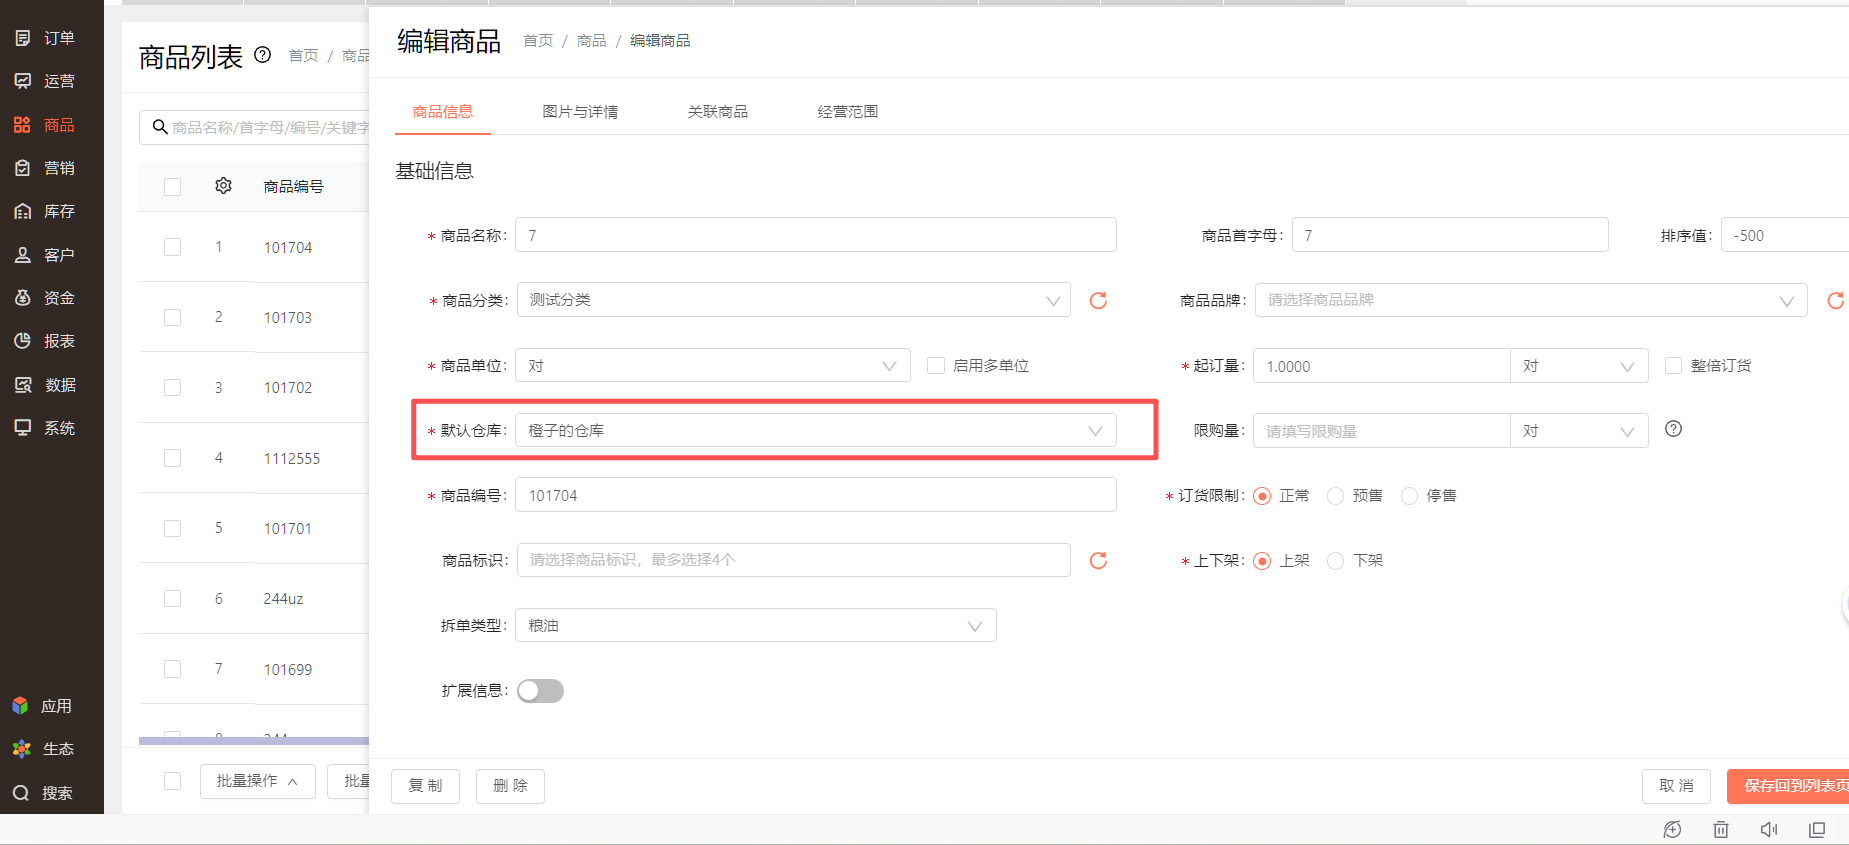Open the 运营 operations sidebar icon
This screenshot has width=1849, height=845.
[x=23, y=81]
